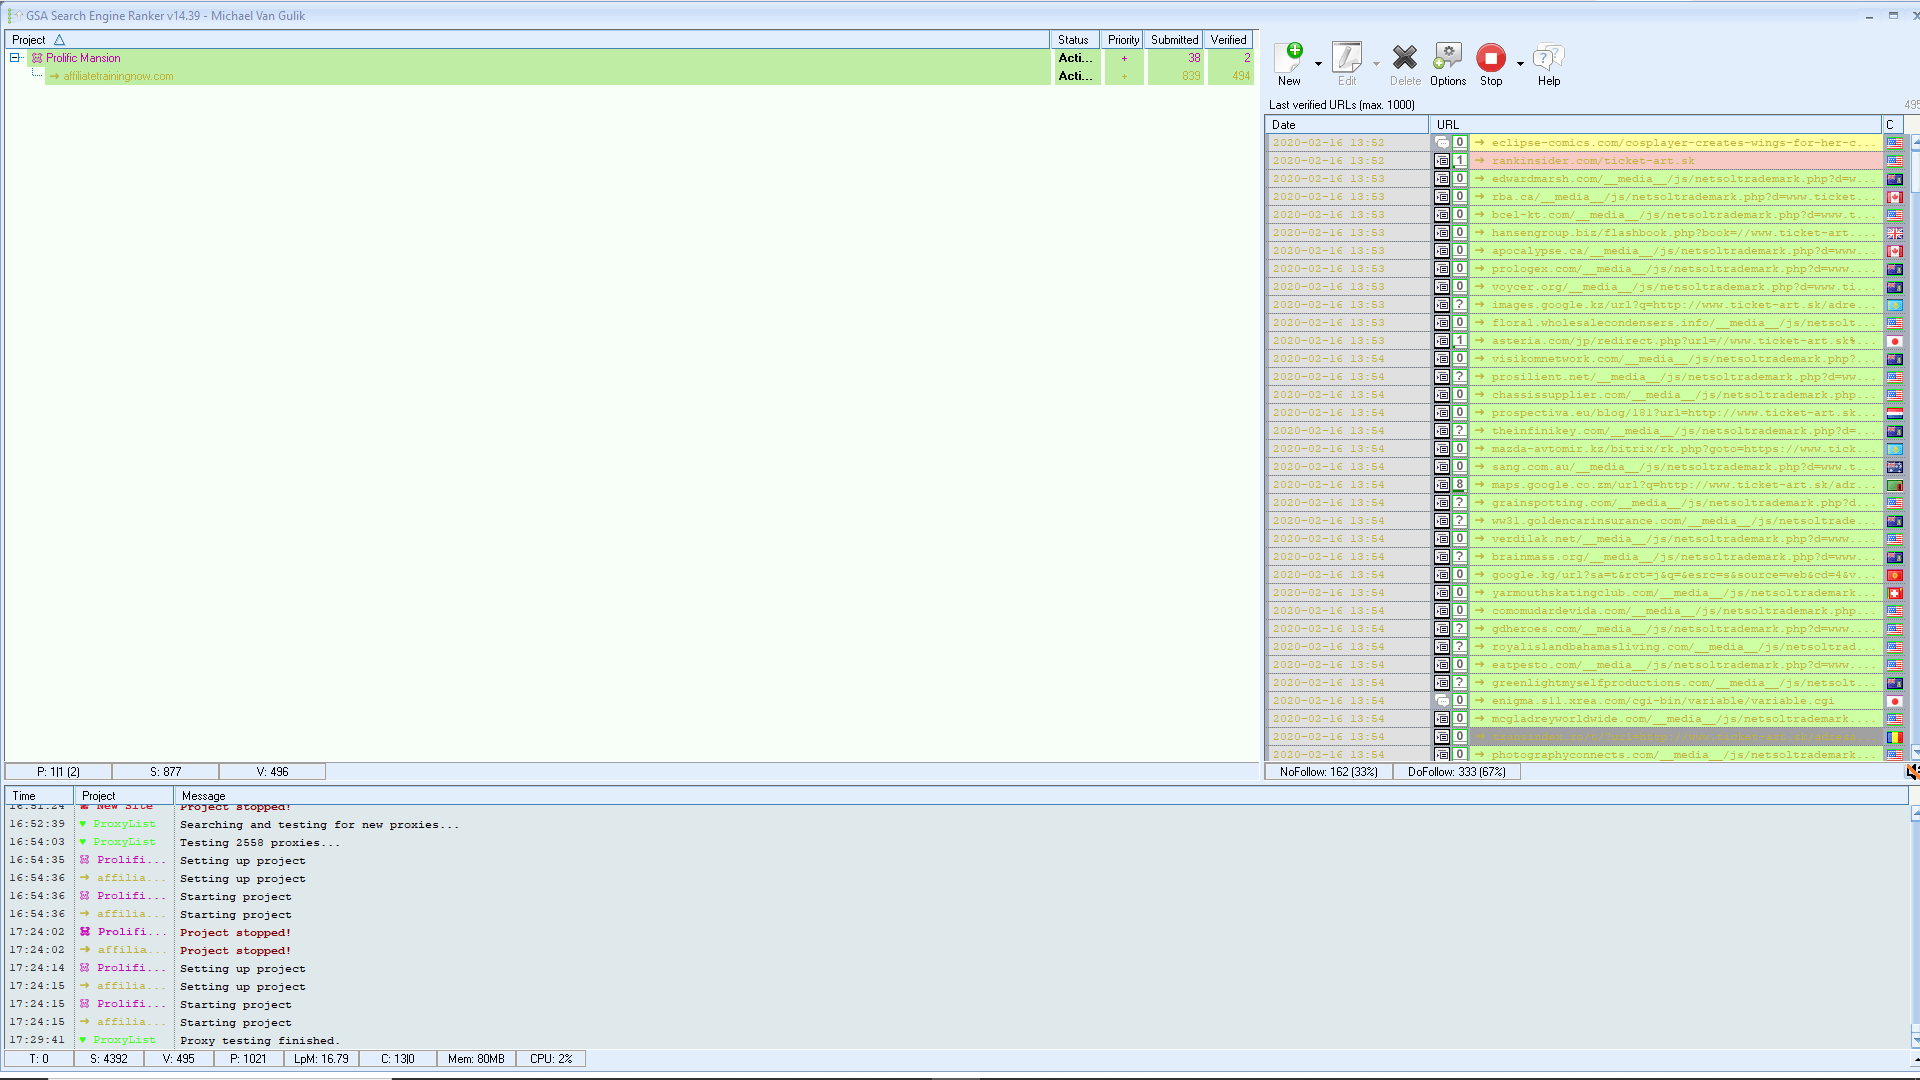The image size is (1920, 1080).
Task: Click the Canada flag on rba.ca row
Action: [1895, 197]
